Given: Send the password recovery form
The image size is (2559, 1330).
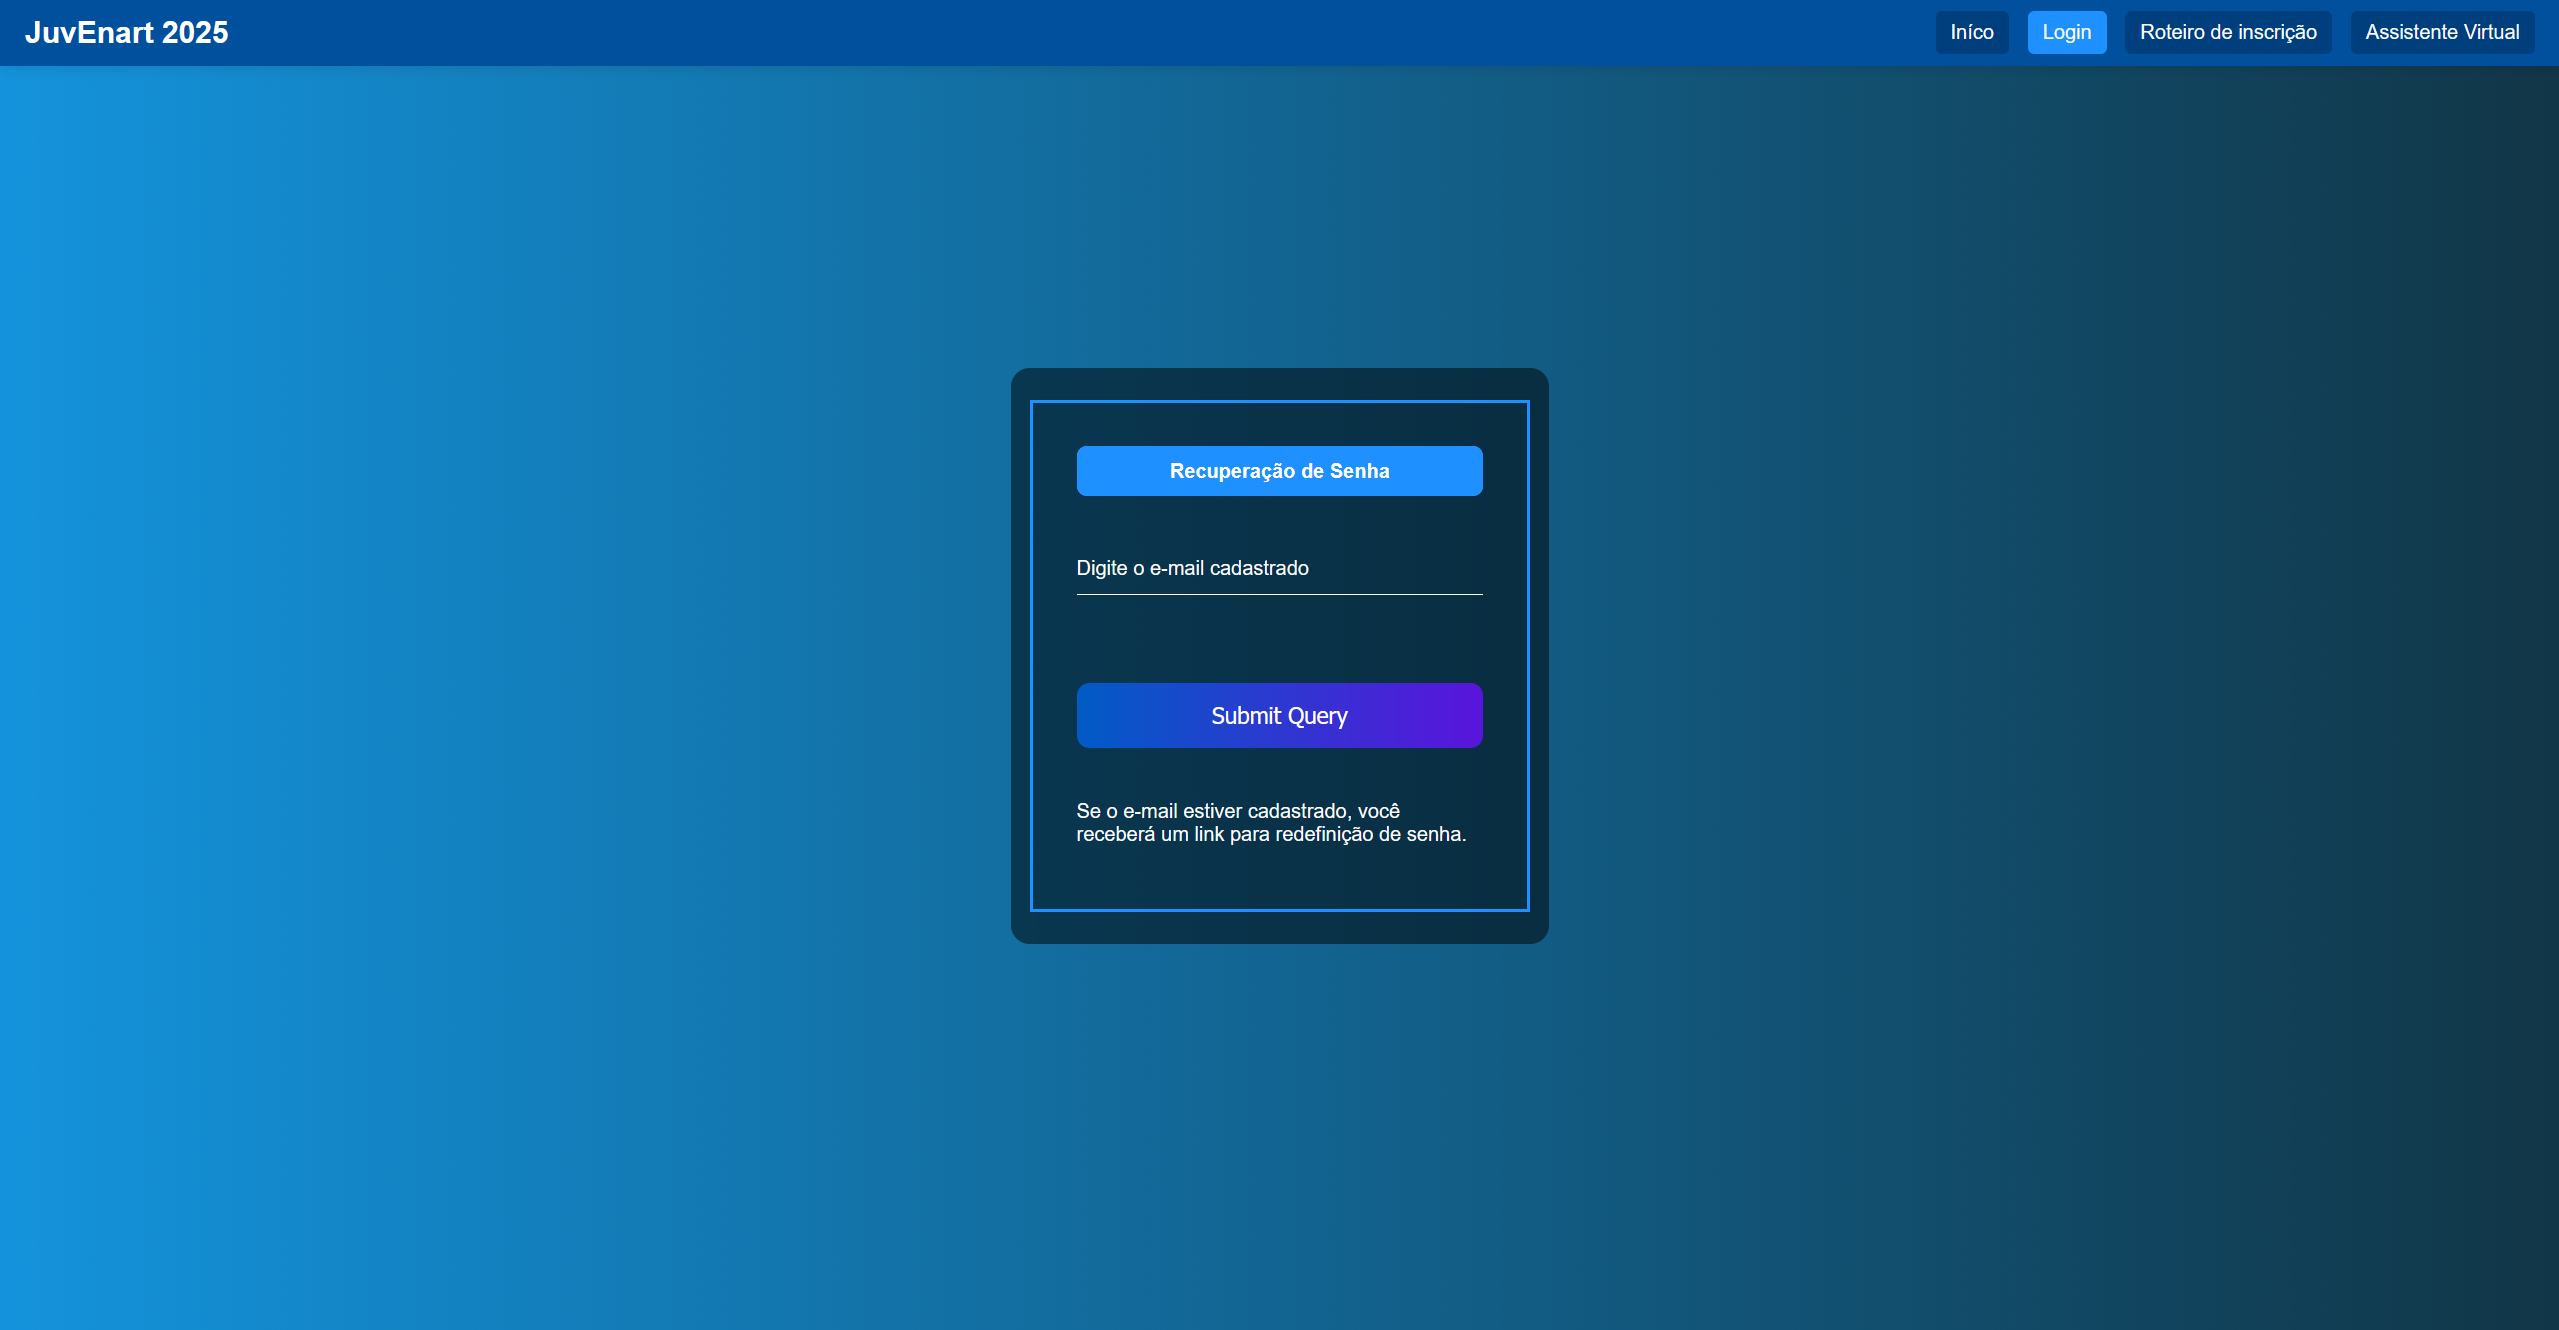Looking at the screenshot, I should pos(1279,716).
